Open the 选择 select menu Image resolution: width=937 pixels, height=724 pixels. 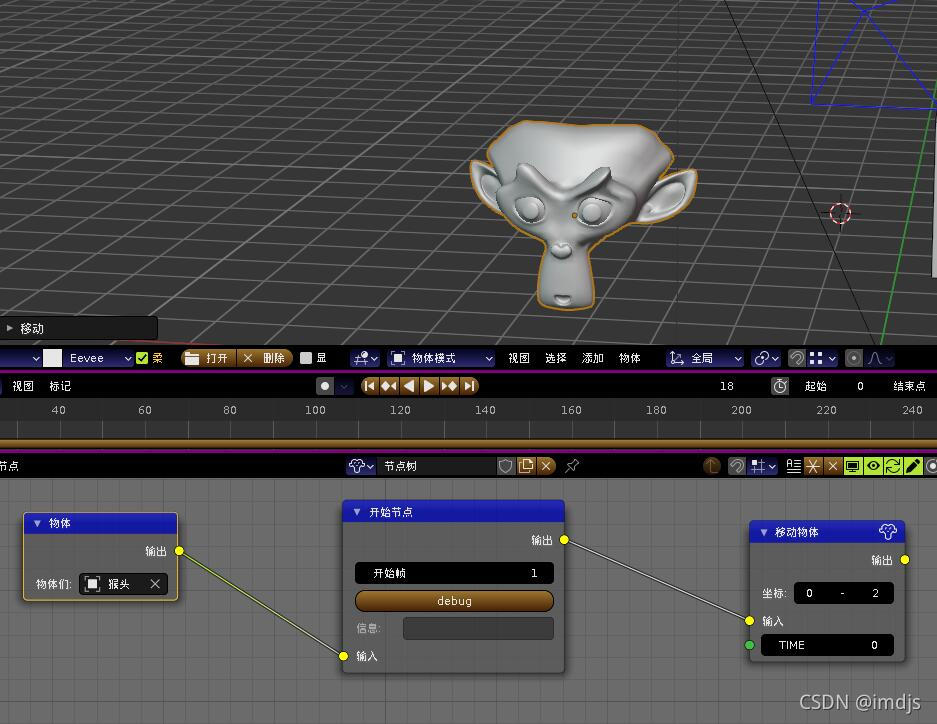556,358
